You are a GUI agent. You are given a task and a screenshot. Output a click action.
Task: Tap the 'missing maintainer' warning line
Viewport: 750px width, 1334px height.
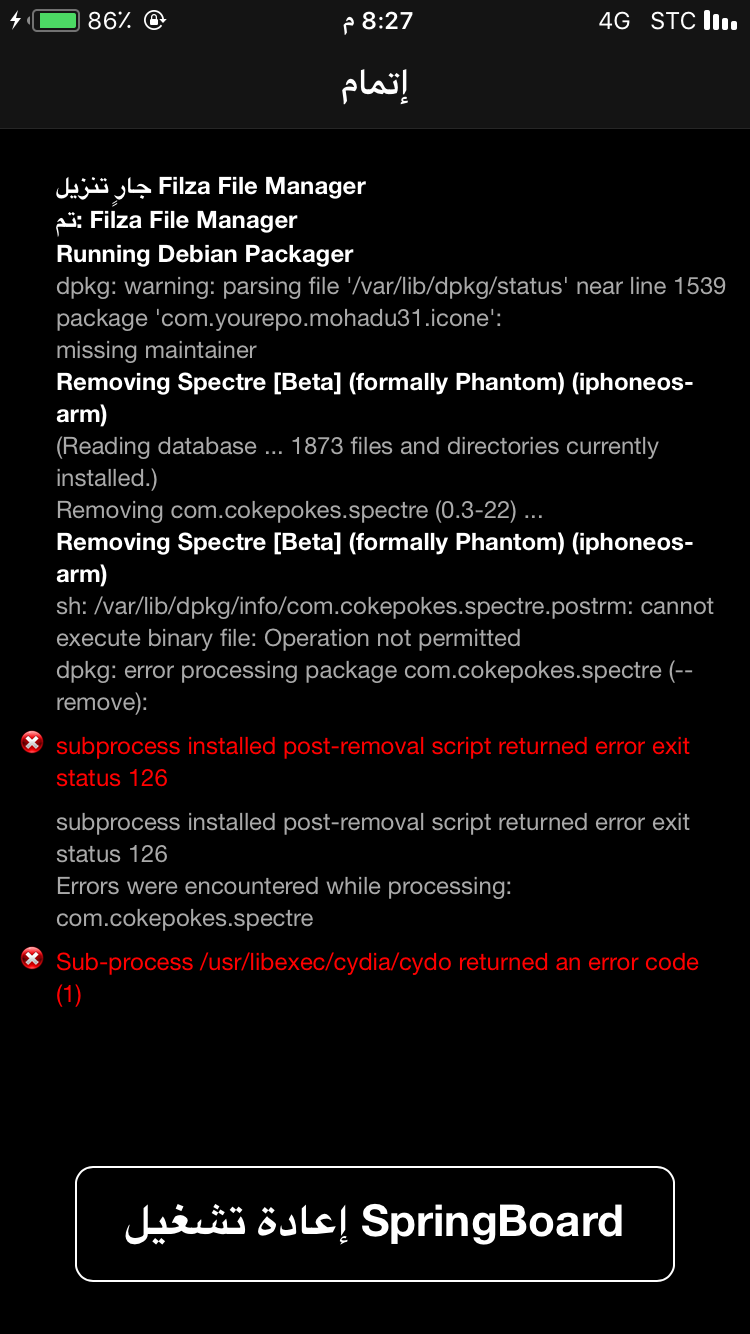156,350
